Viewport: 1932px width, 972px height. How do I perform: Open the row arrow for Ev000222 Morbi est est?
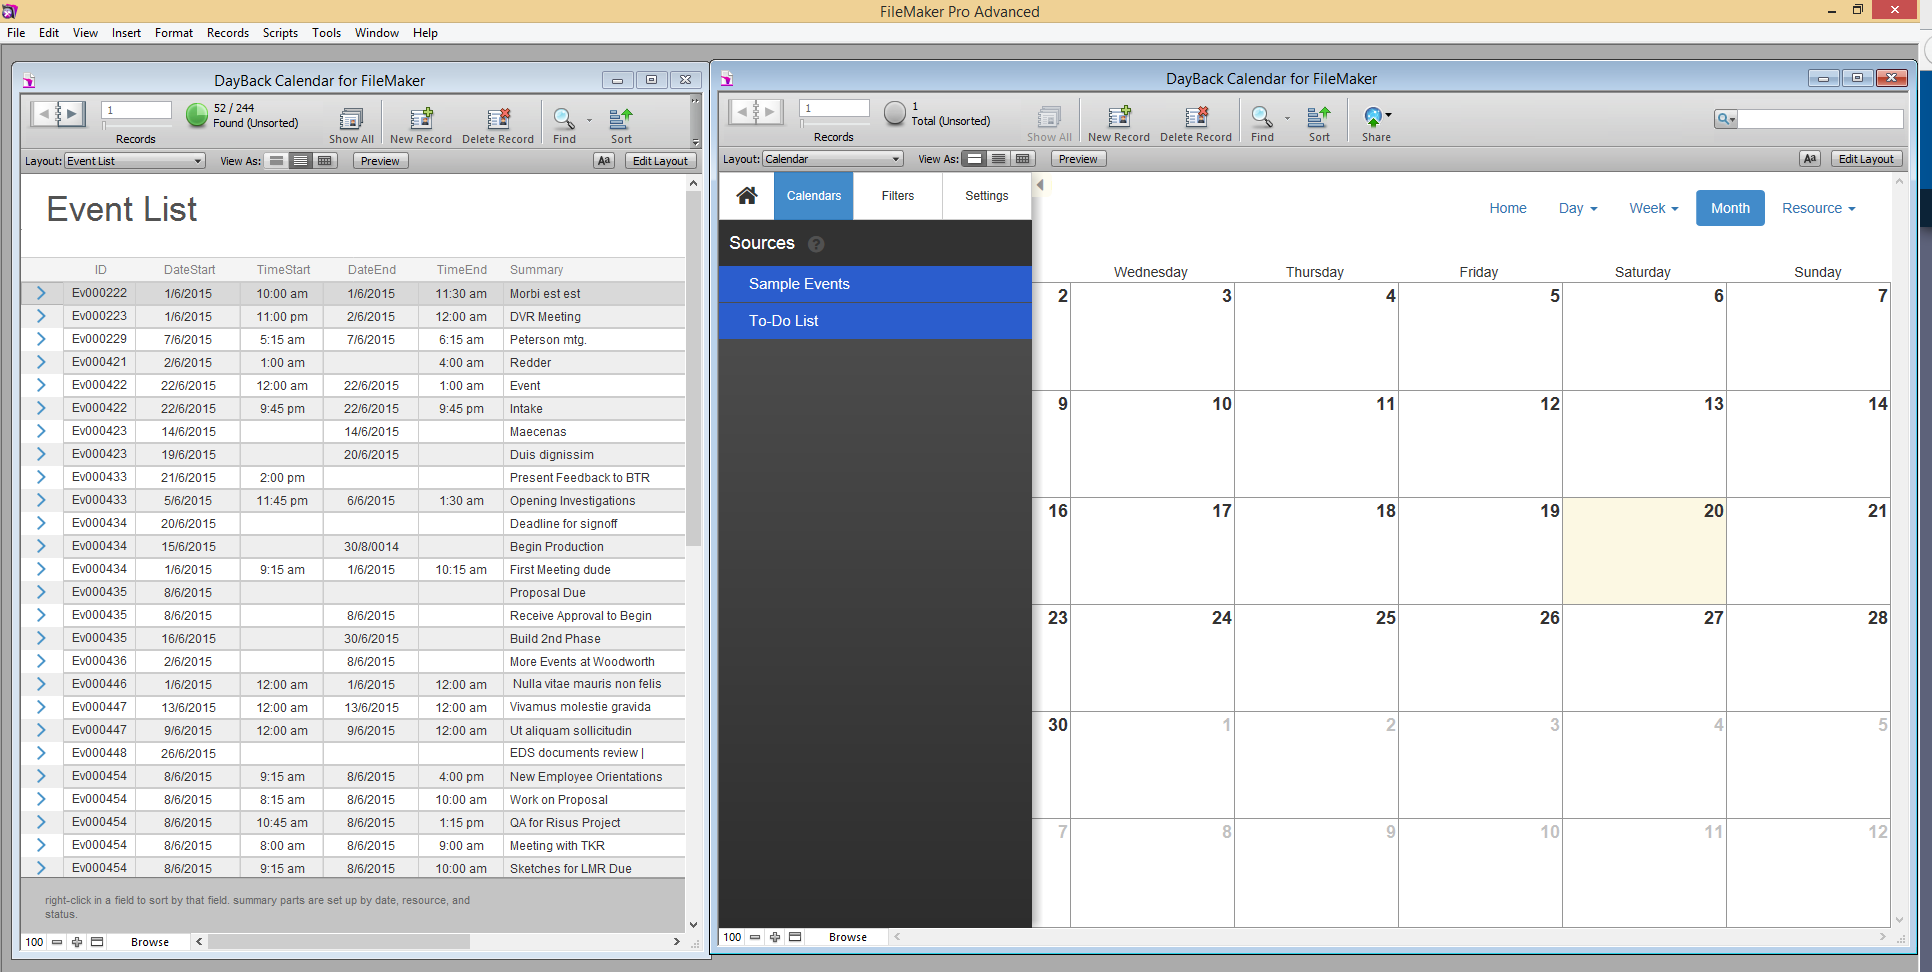(41, 293)
